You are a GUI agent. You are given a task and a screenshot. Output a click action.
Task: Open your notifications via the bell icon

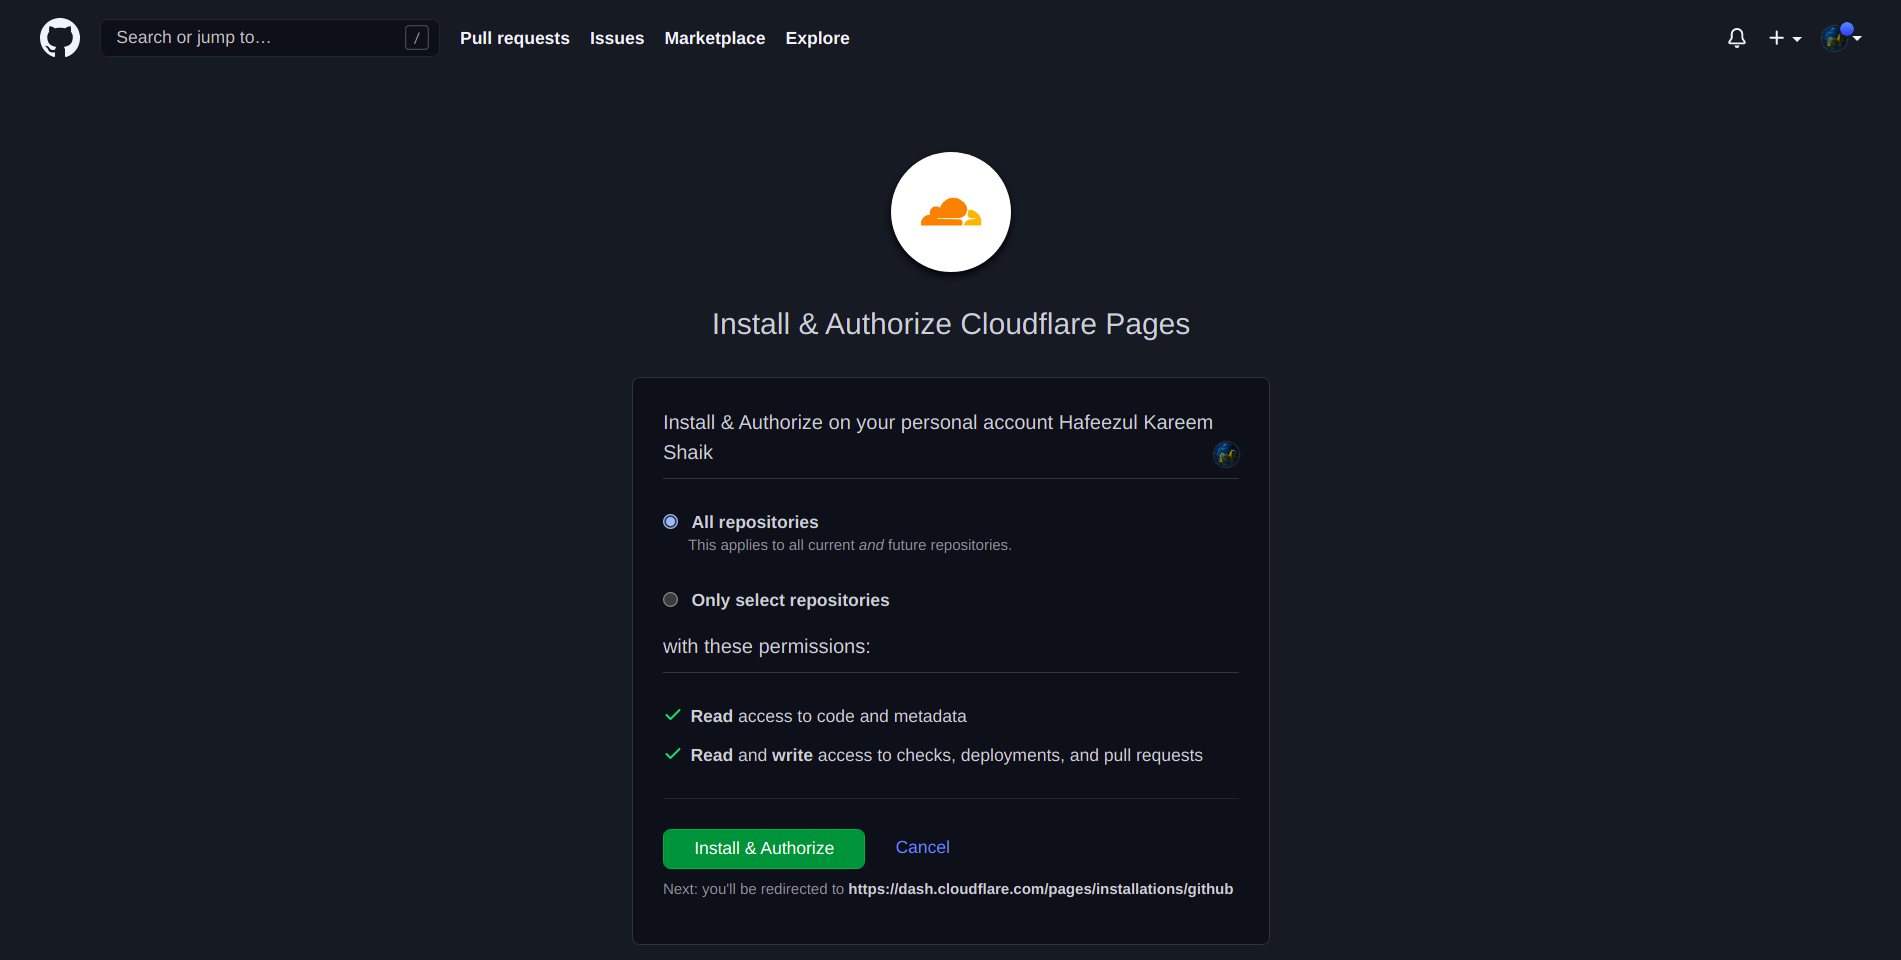click(x=1737, y=37)
